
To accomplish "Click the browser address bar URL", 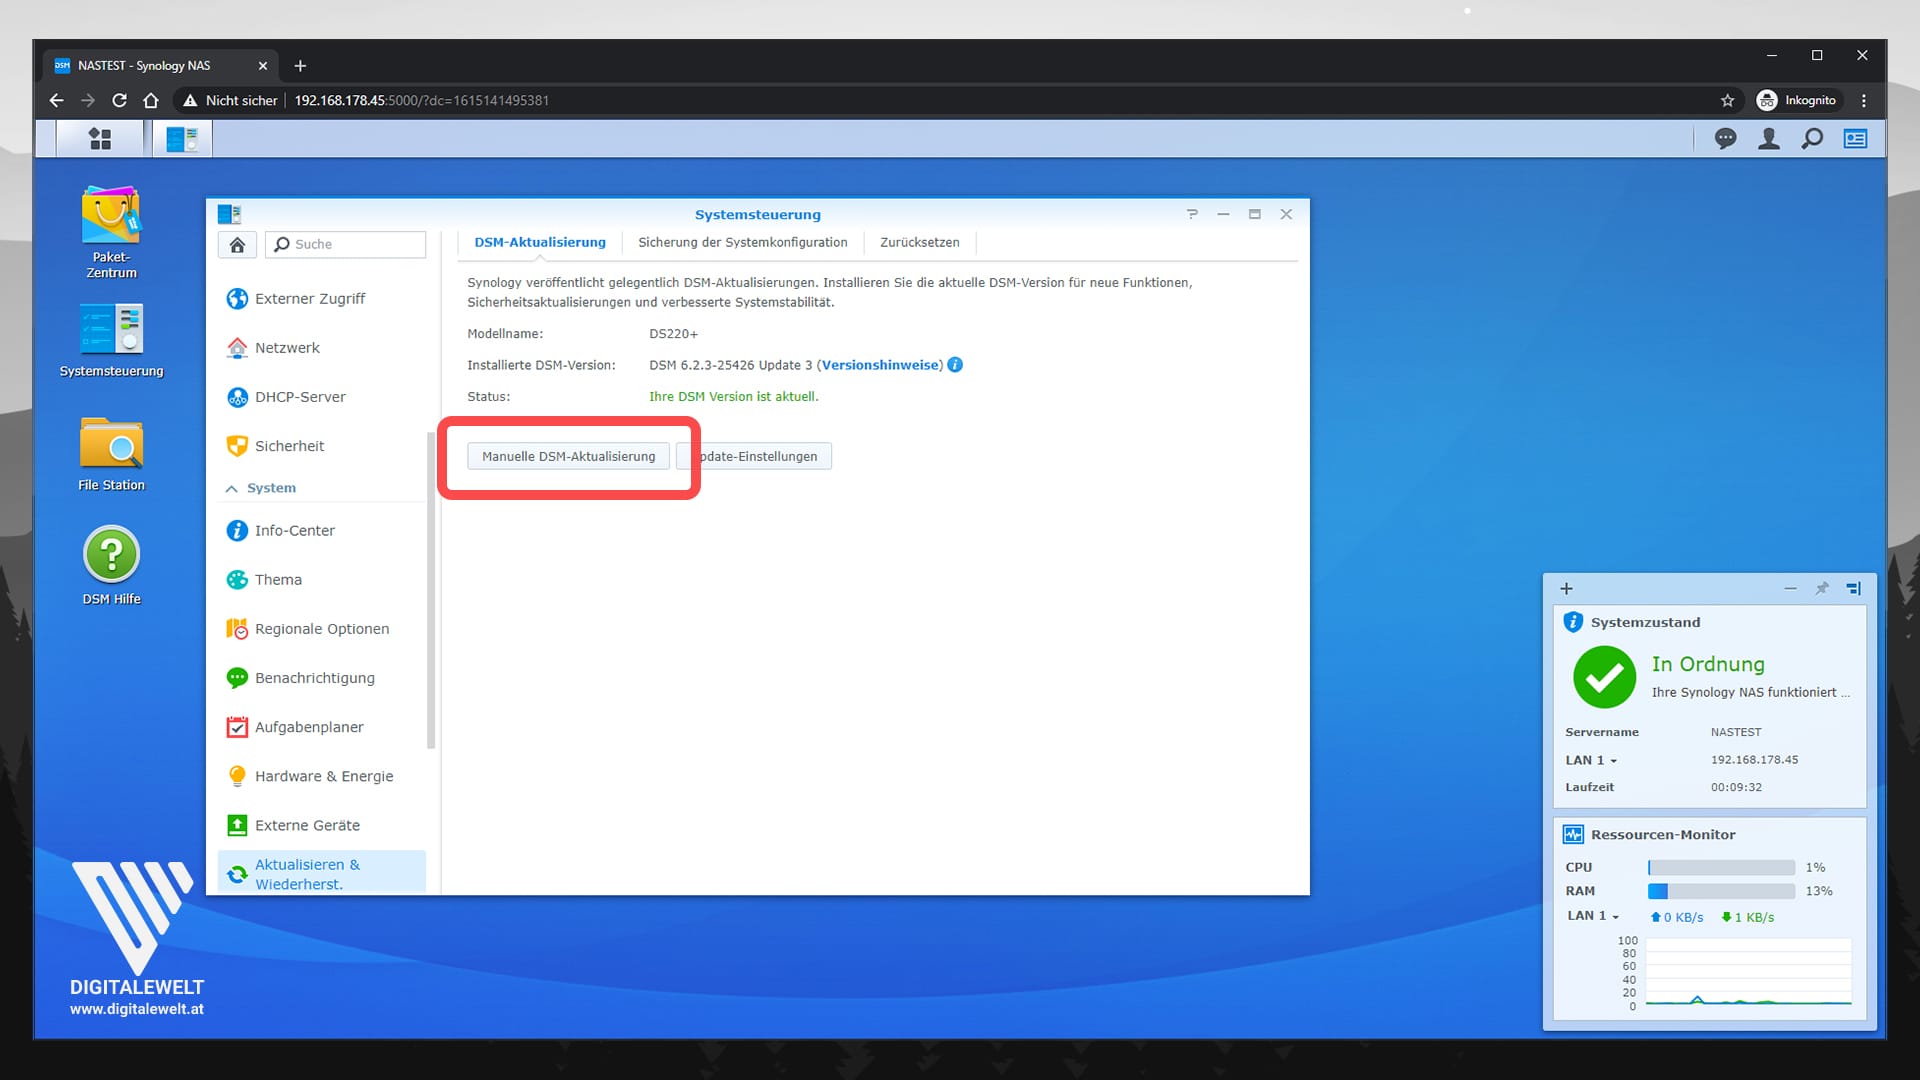I will (421, 101).
